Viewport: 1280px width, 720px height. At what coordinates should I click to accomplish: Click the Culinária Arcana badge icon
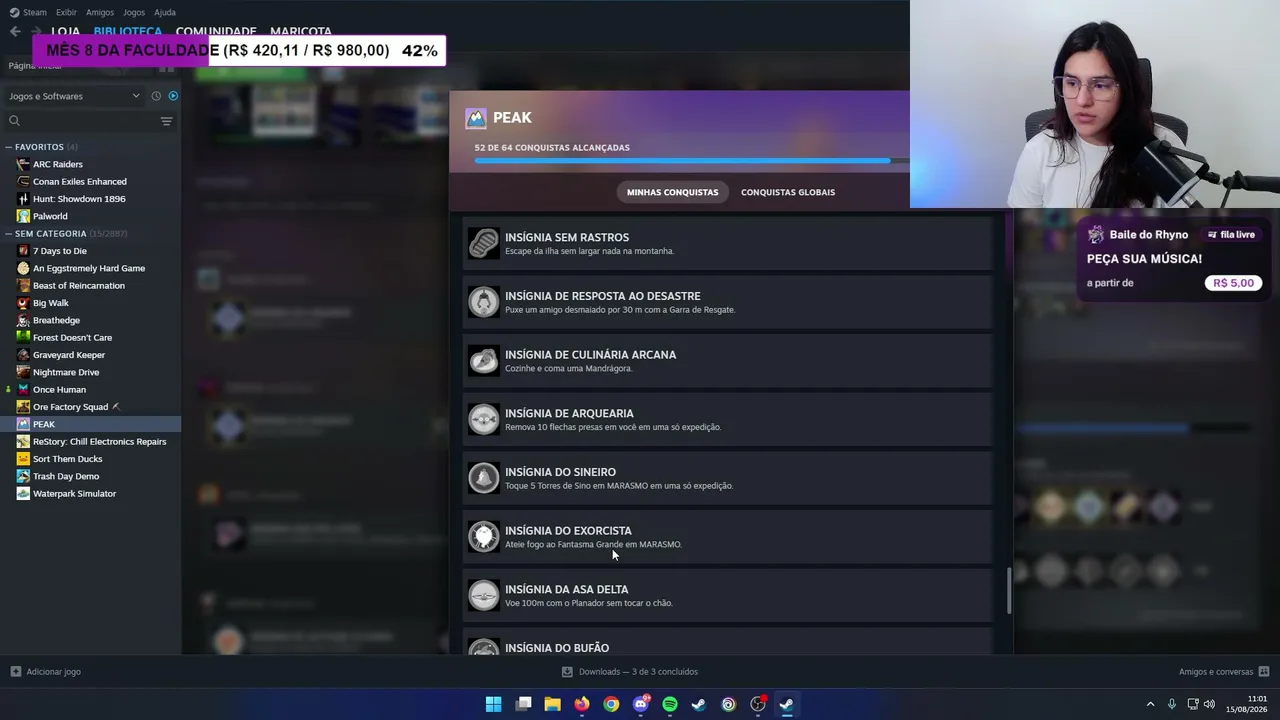pos(484,360)
